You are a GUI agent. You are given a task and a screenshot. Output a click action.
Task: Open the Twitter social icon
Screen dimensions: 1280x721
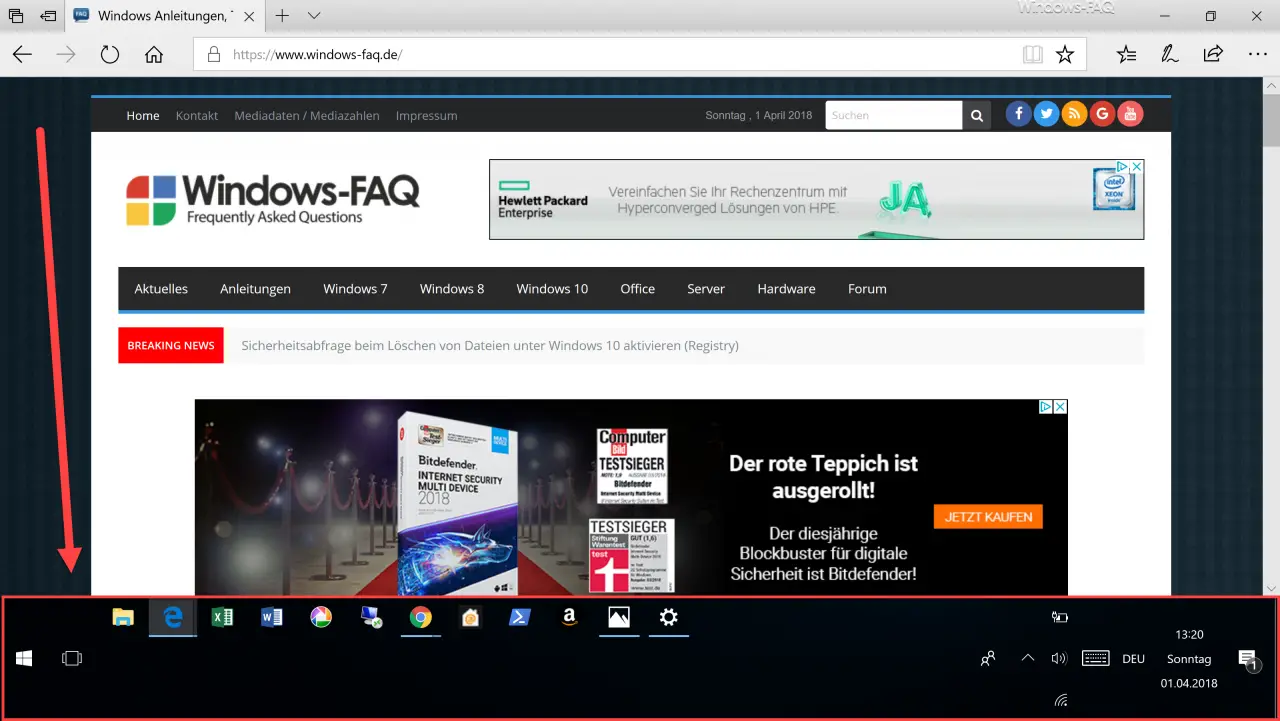click(x=1046, y=114)
